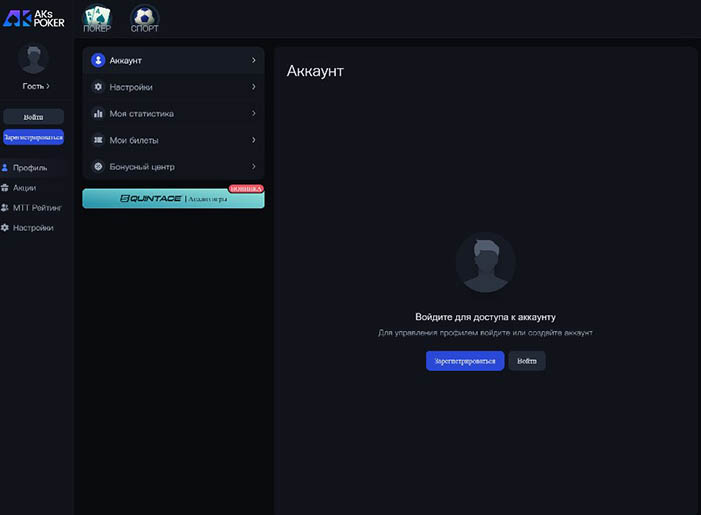701x515 pixels.
Task: Click the Аккаунт user icon
Action: 98,60
